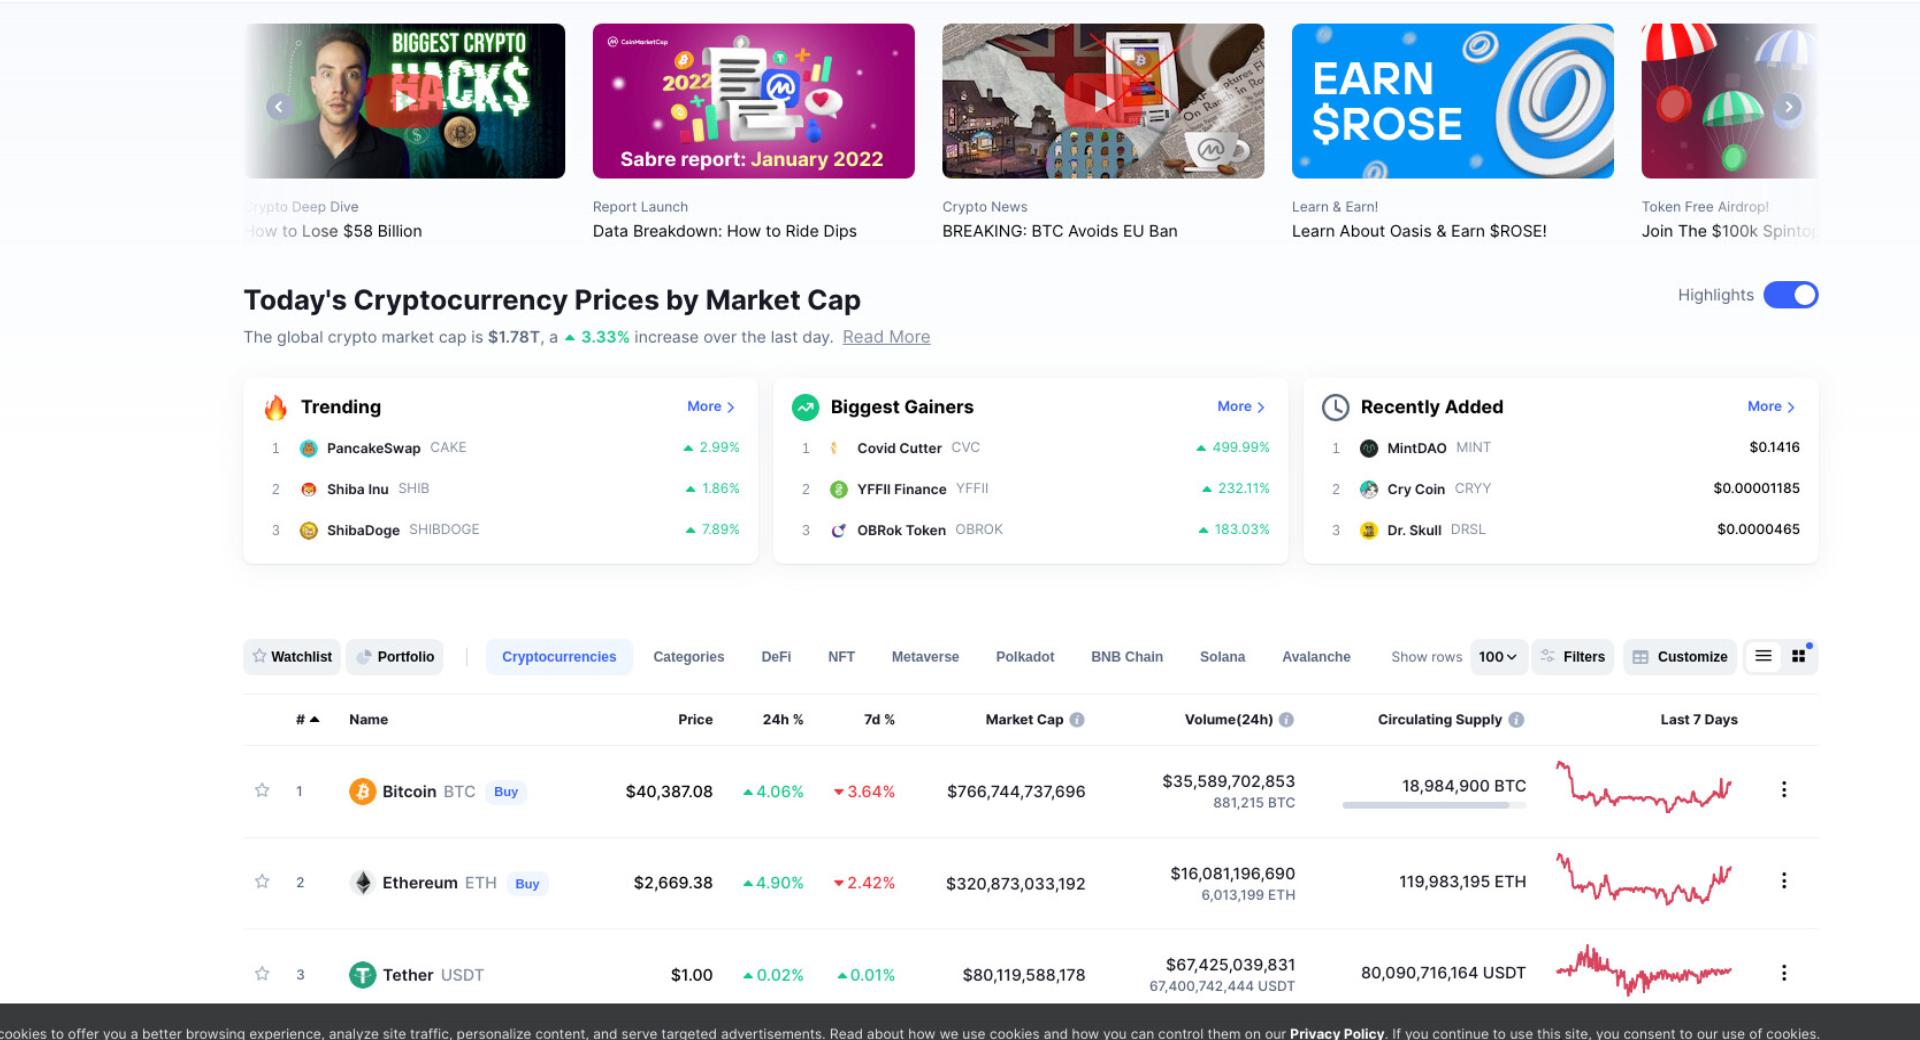Toggle the Highlights switch off
1920x1040 pixels.
click(x=1791, y=295)
